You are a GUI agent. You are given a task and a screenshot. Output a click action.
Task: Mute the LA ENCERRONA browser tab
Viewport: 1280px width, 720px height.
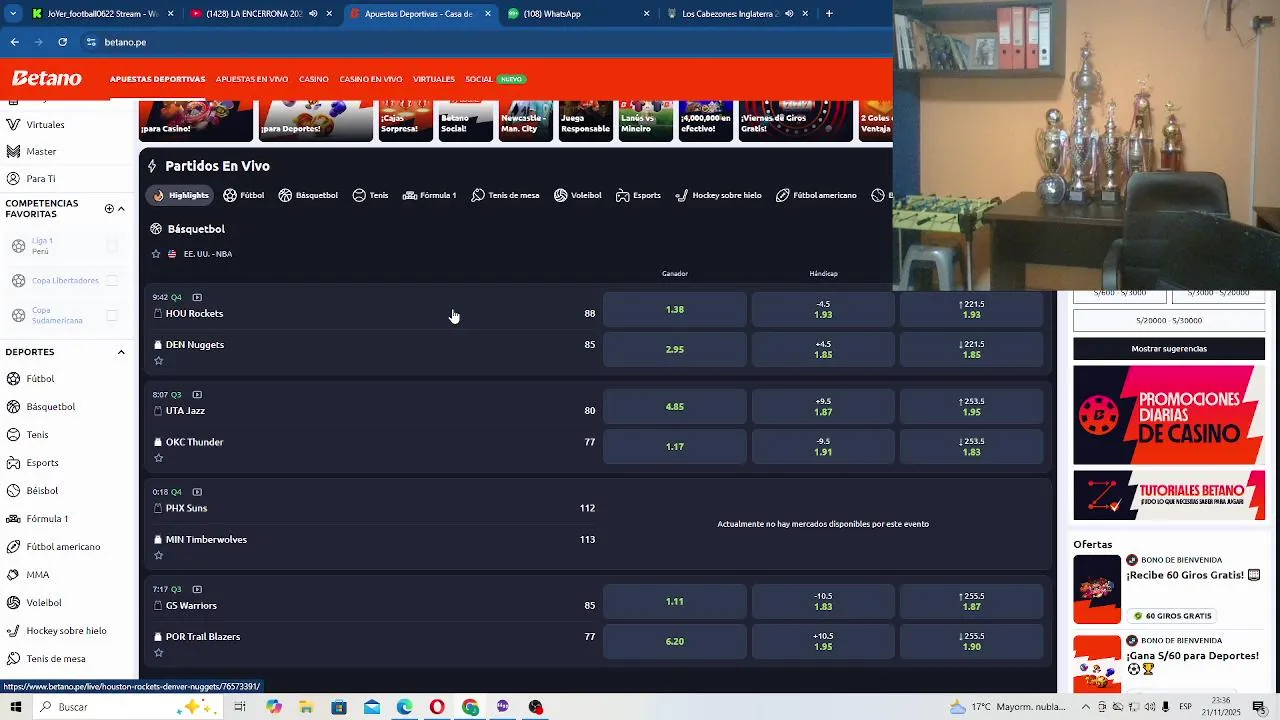[313, 14]
